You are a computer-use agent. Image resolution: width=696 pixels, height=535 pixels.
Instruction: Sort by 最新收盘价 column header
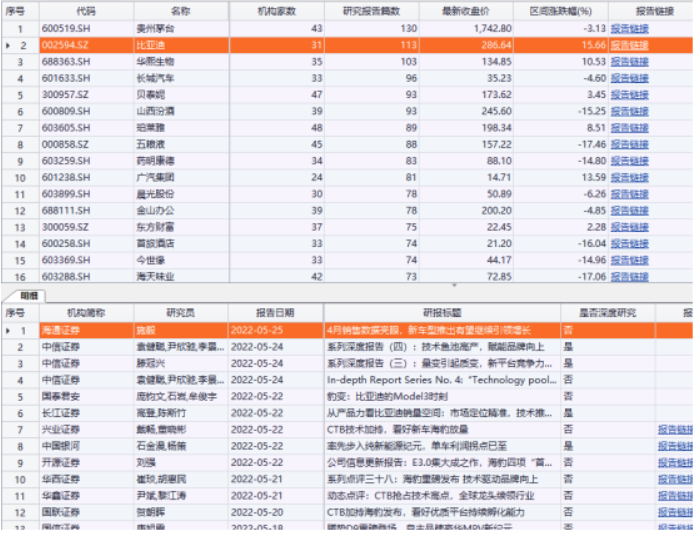(466, 11)
